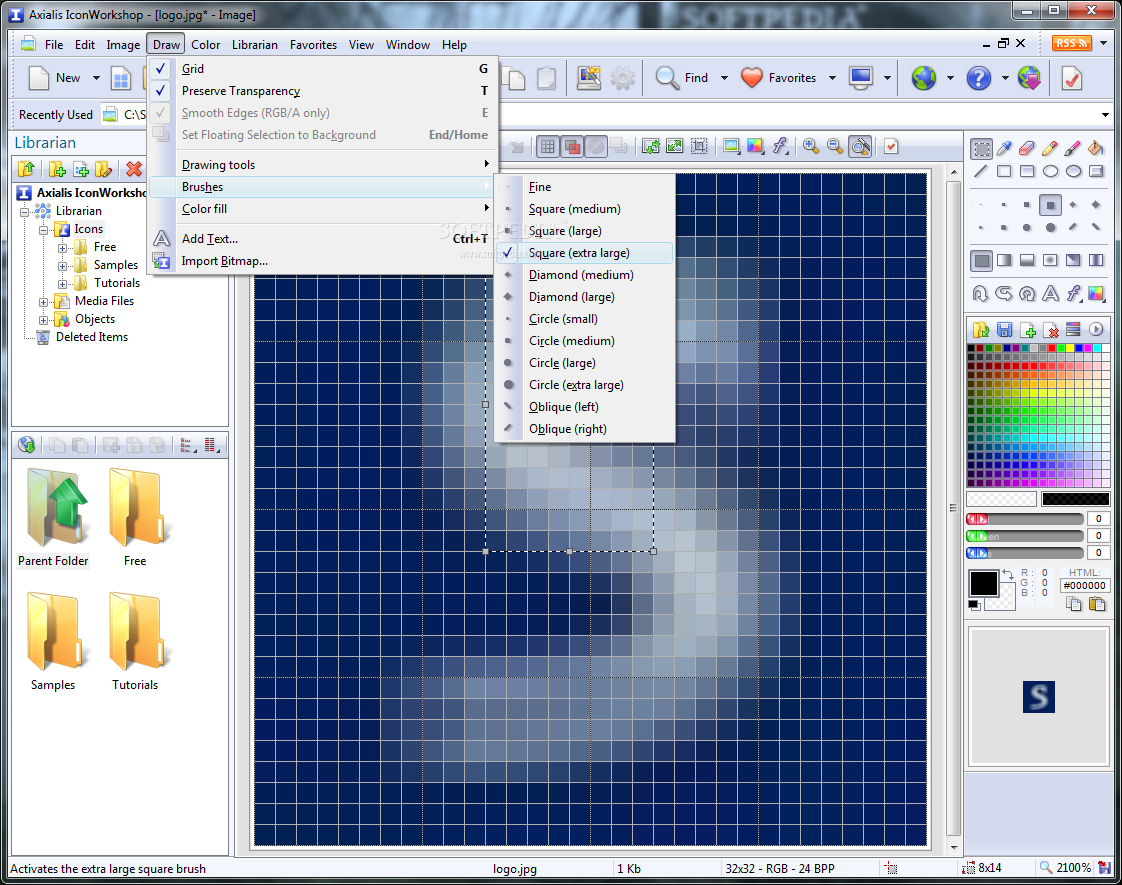Open the Color menu
Screen dimensions: 1122x885
pyautogui.click(x=205, y=44)
